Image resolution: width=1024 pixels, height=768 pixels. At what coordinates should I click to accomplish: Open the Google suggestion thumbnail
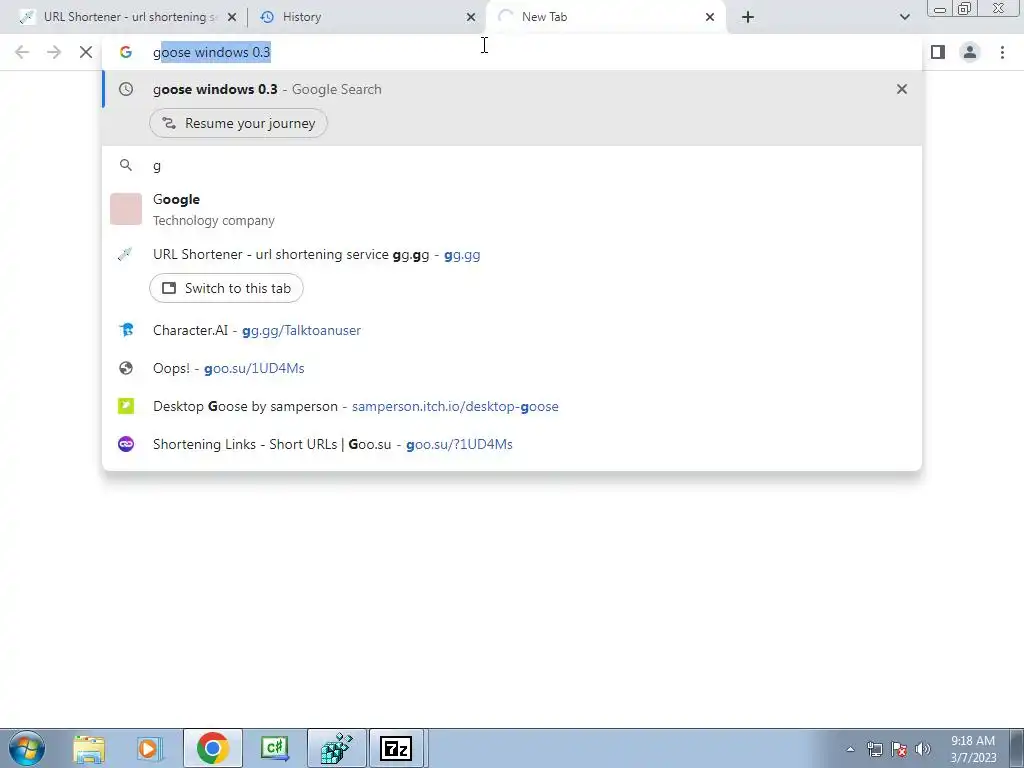click(x=126, y=209)
